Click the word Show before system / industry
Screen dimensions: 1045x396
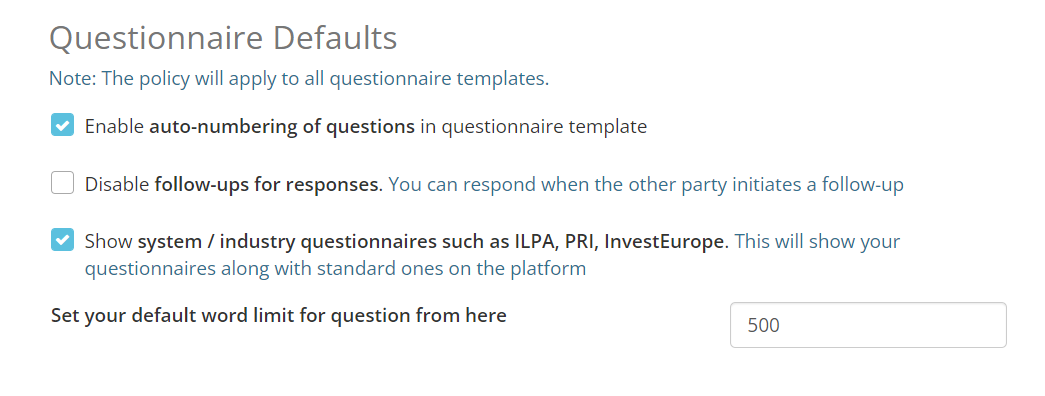[x=109, y=241]
